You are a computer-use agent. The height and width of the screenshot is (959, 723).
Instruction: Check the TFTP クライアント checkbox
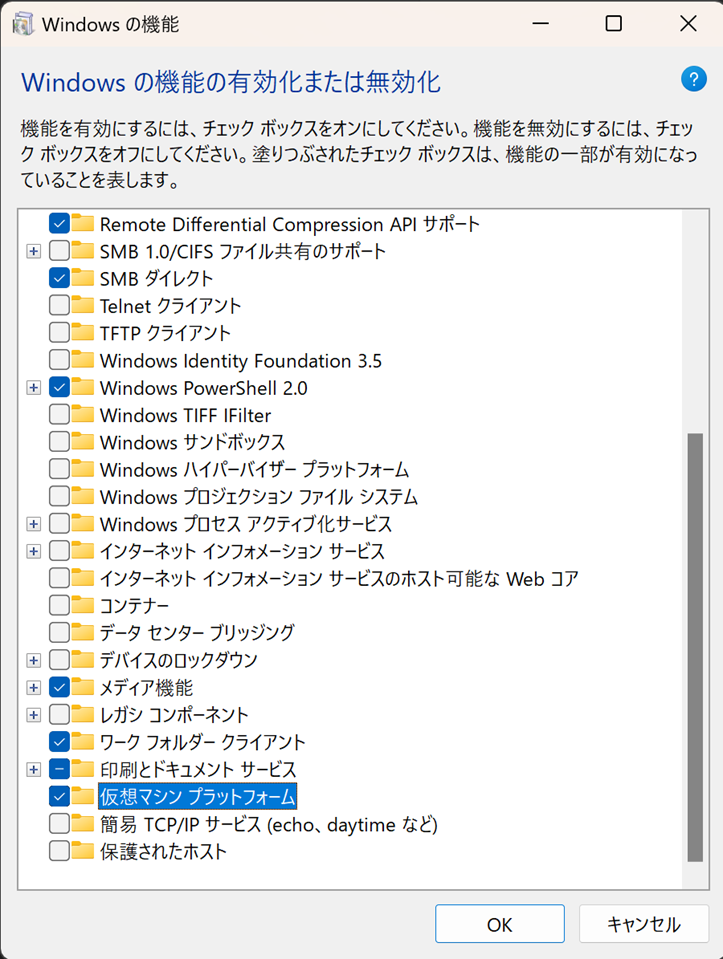coord(59,332)
